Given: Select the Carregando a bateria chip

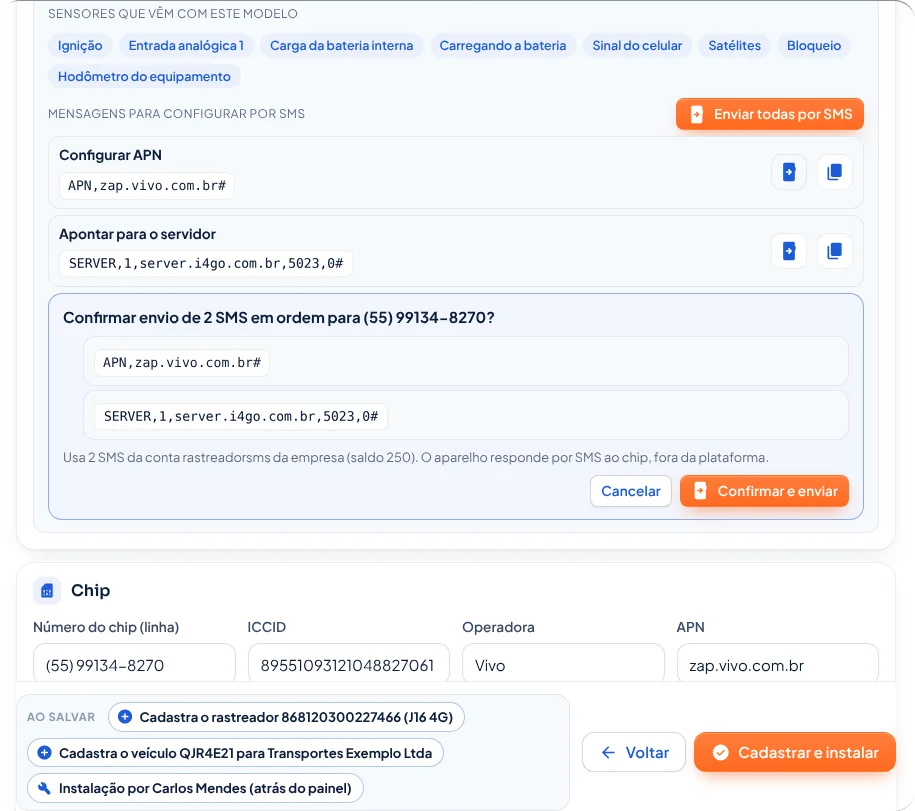Looking at the screenshot, I should [x=502, y=46].
